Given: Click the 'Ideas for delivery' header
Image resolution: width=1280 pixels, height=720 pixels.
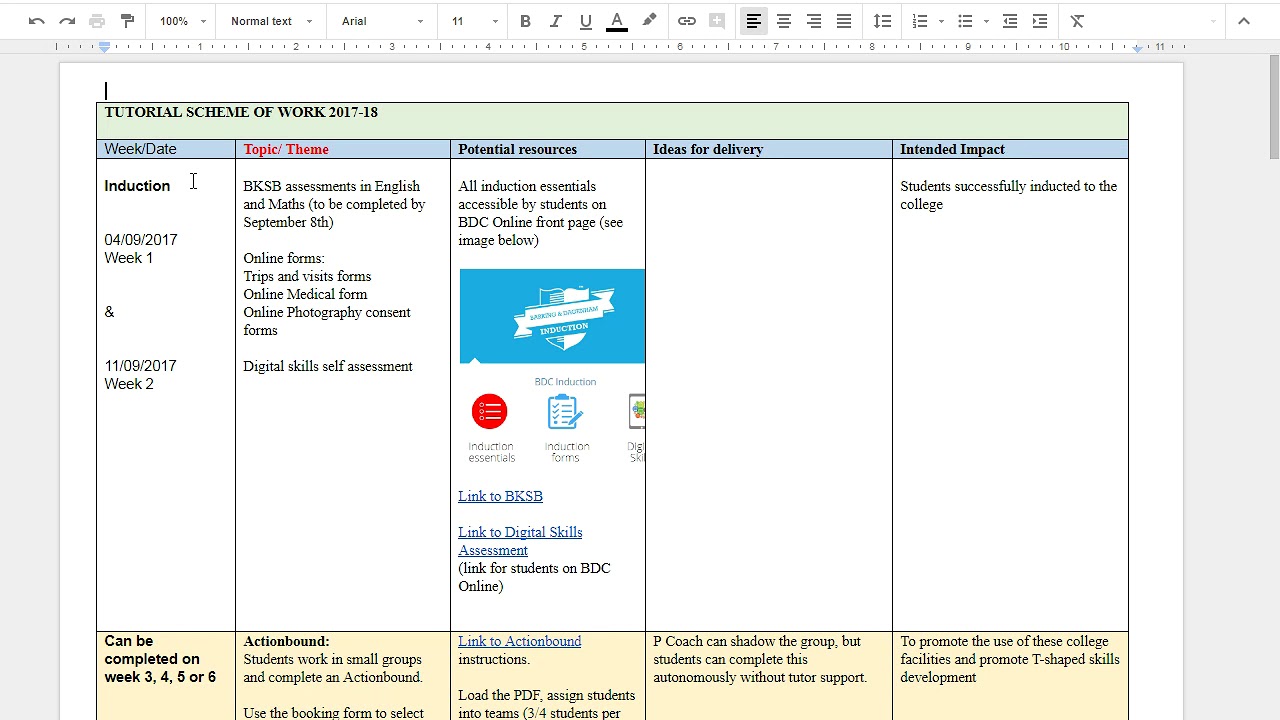Looking at the screenshot, I should click(708, 149).
